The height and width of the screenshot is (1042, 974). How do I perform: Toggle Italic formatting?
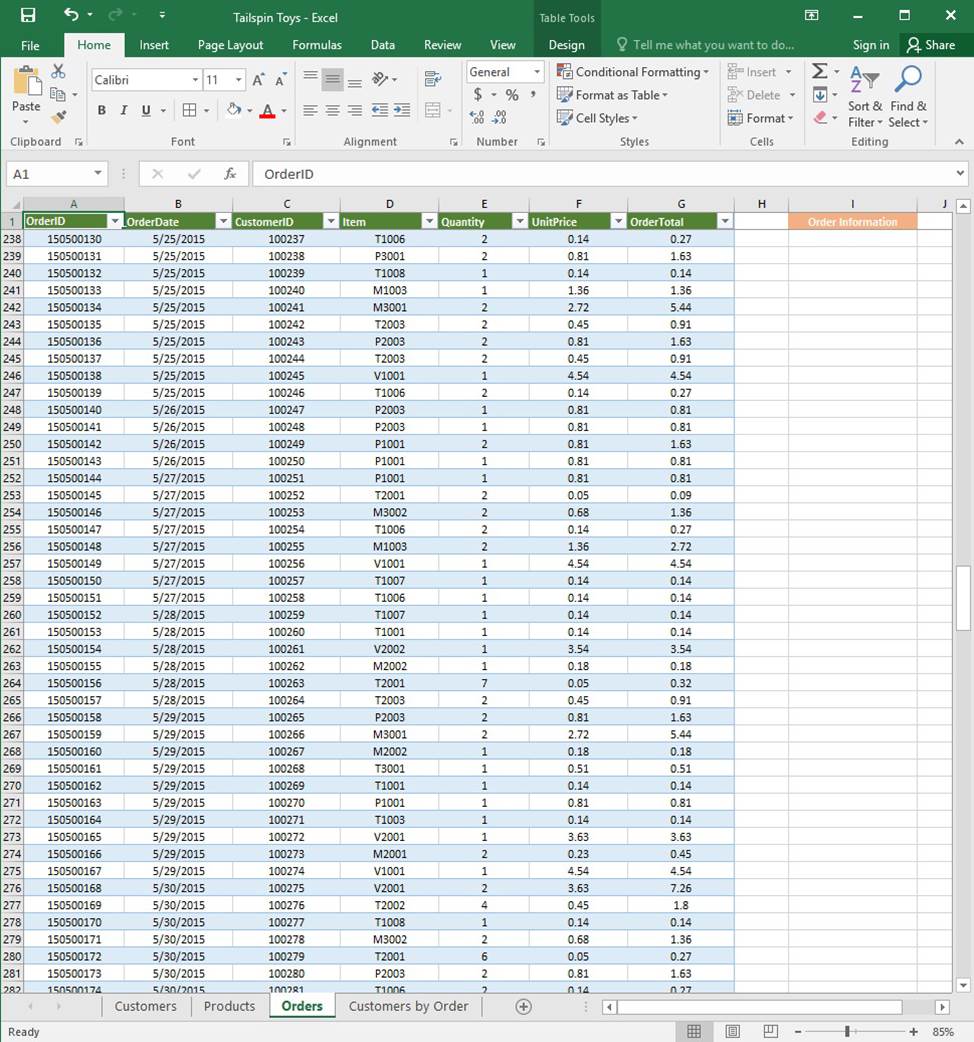point(124,110)
